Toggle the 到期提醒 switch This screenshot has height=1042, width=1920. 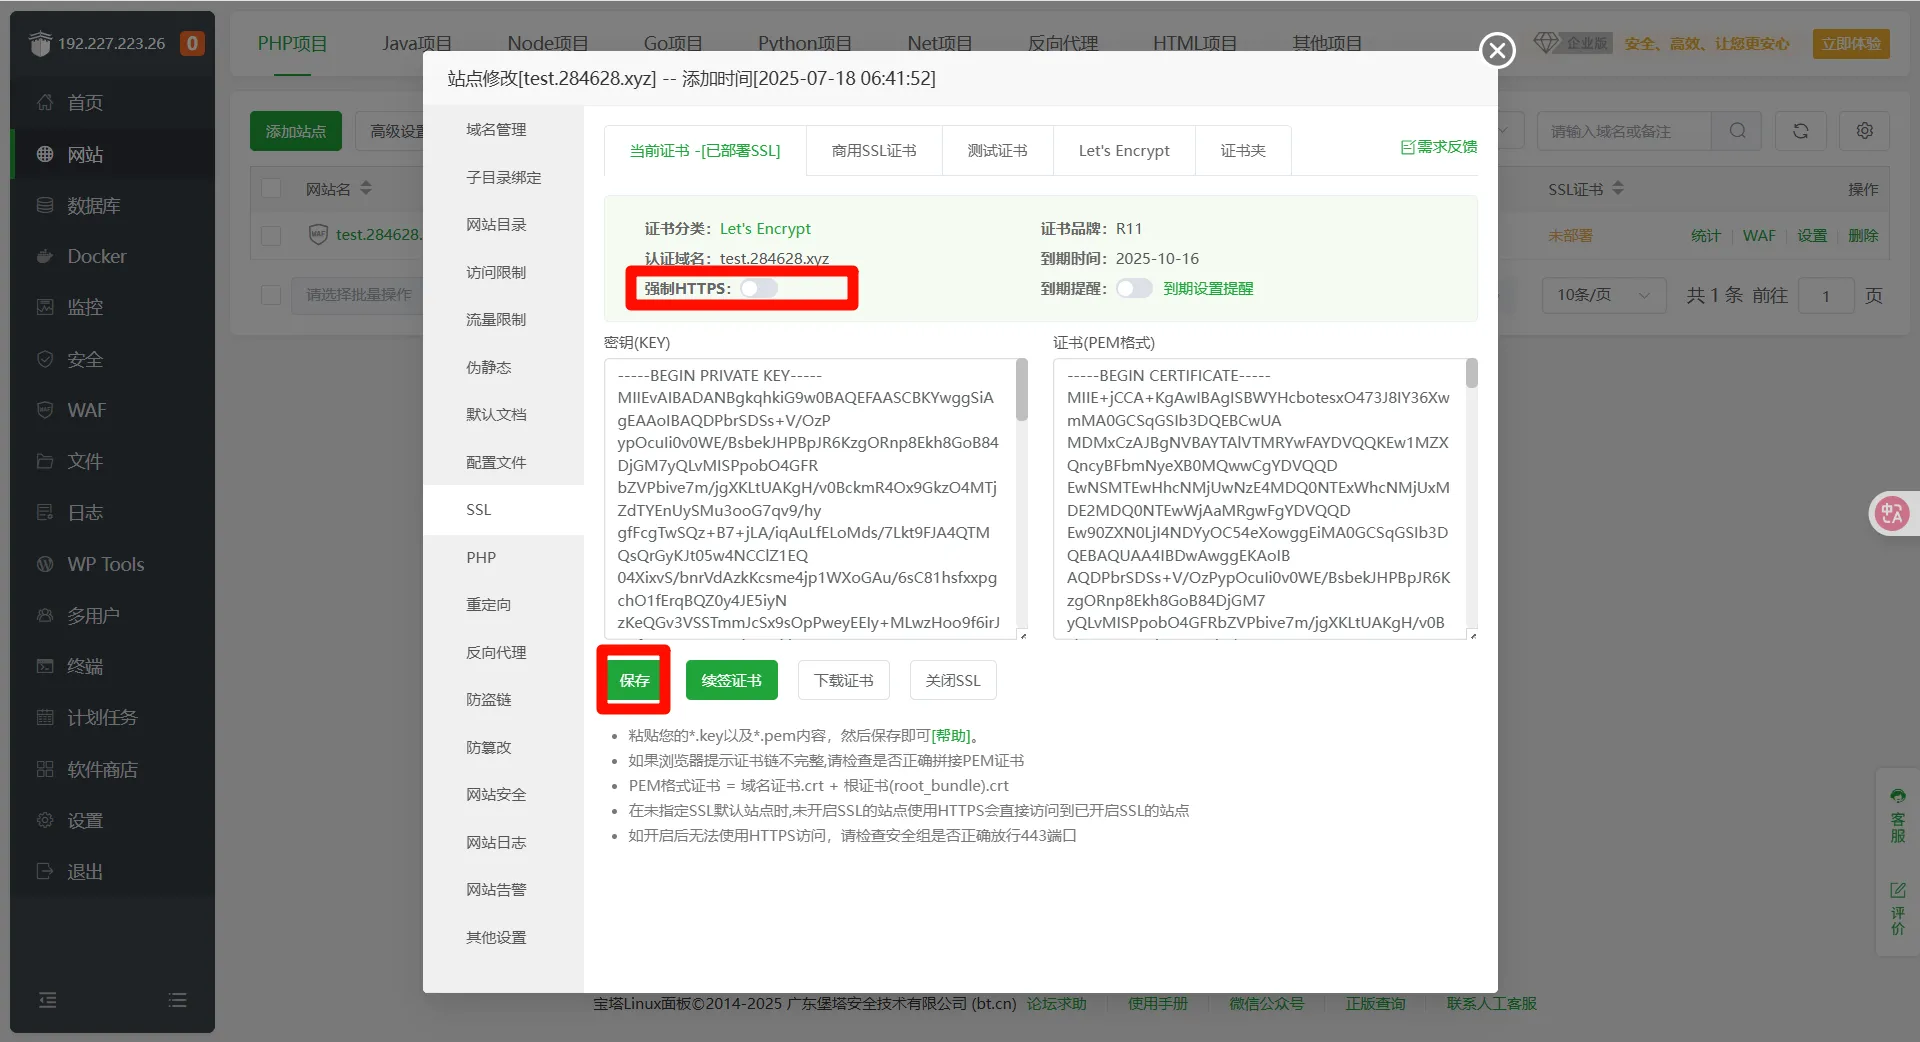coord(1134,289)
